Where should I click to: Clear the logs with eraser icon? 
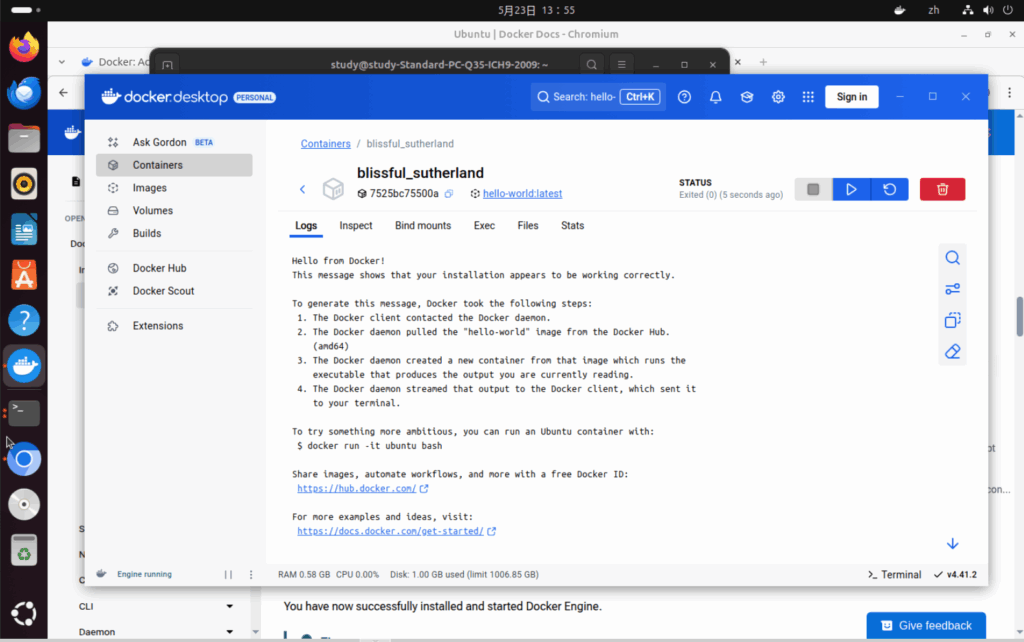[953, 352]
